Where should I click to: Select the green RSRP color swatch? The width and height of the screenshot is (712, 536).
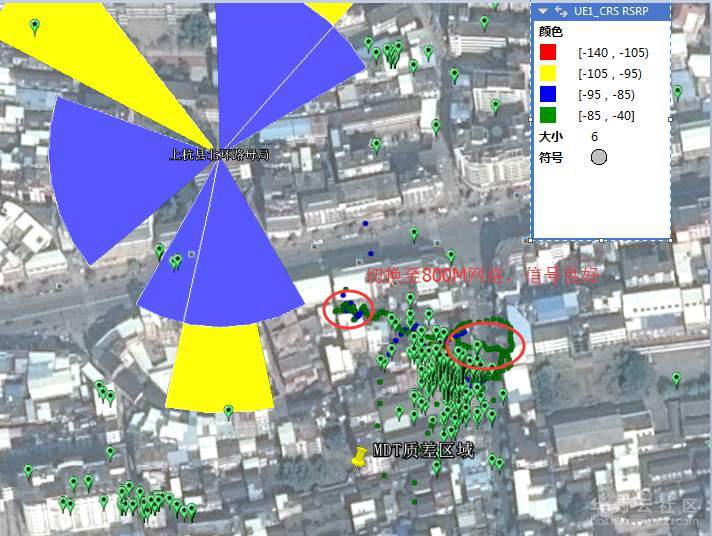(x=548, y=115)
